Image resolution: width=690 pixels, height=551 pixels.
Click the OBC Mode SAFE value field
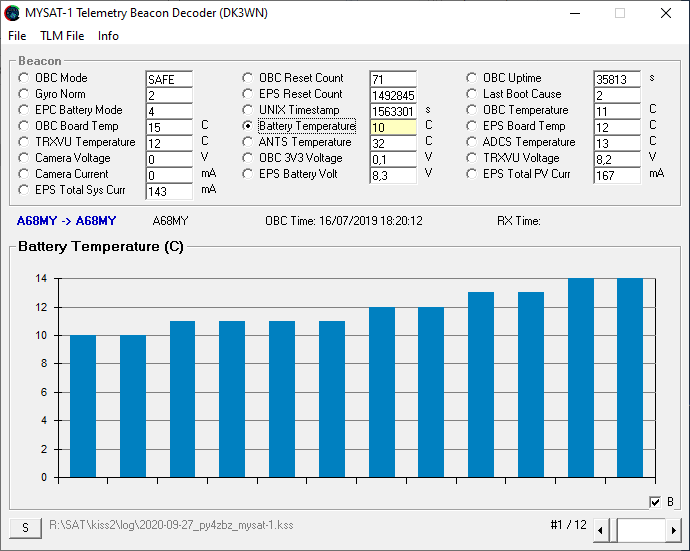click(x=168, y=79)
